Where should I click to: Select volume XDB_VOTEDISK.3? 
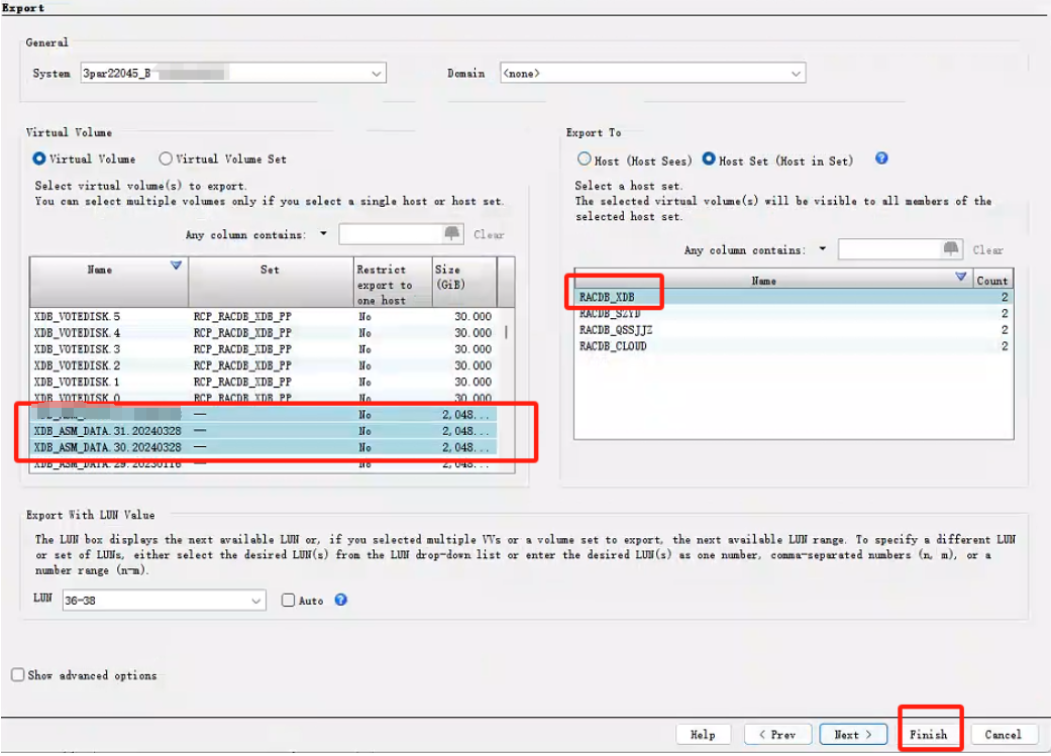coord(263,349)
